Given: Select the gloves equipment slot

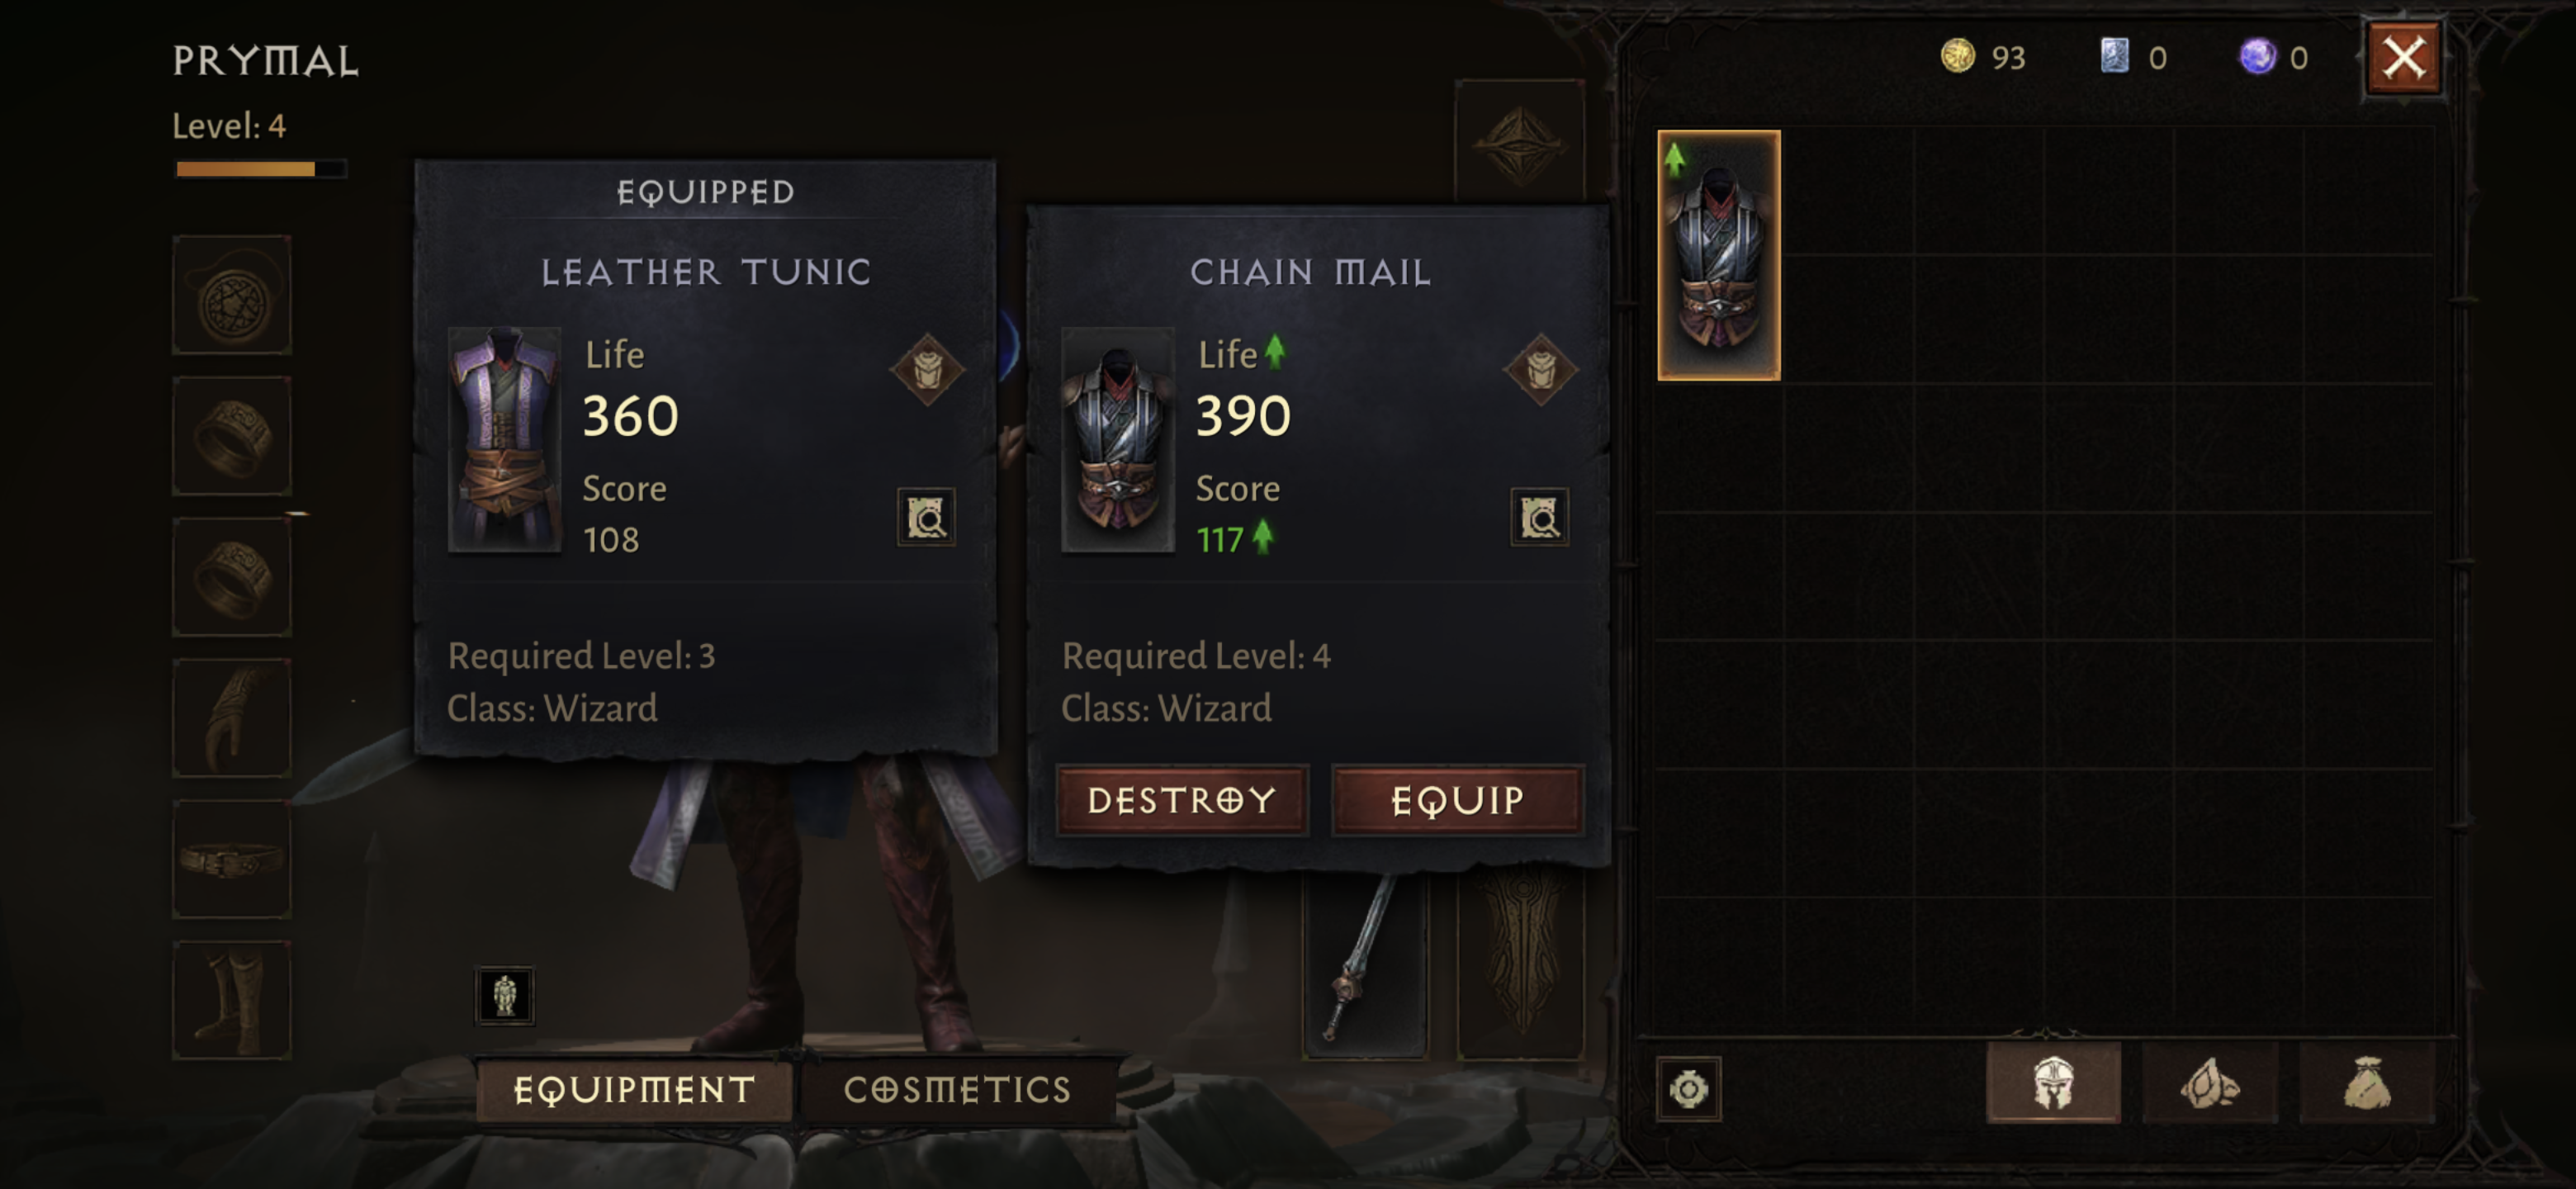Looking at the screenshot, I should pos(232,718).
